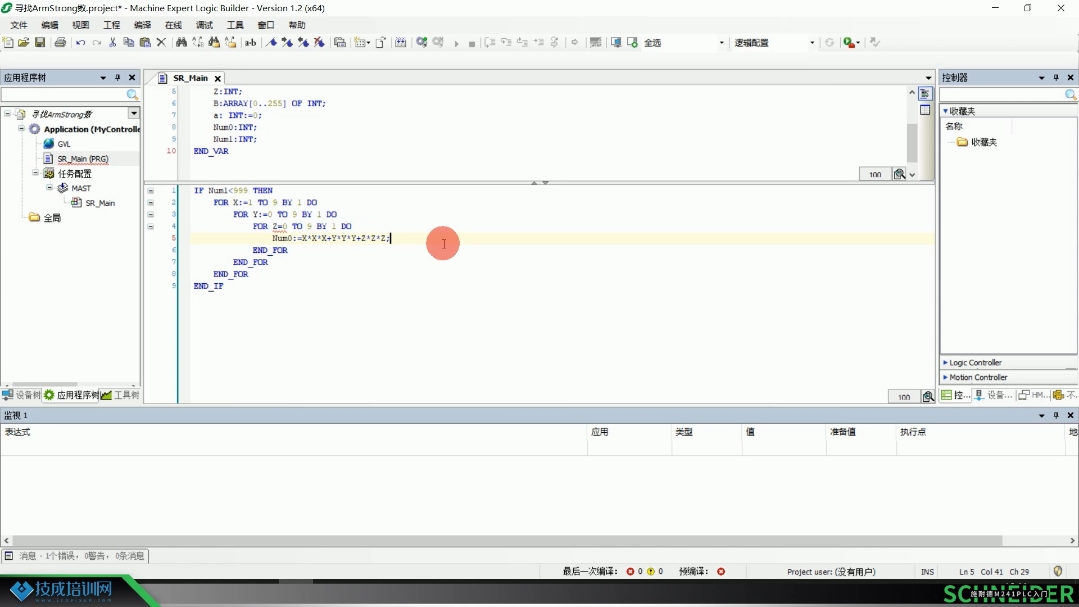
Task: Close the SR_Main editor tab
Action: pyautogui.click(x=217, y=78)
